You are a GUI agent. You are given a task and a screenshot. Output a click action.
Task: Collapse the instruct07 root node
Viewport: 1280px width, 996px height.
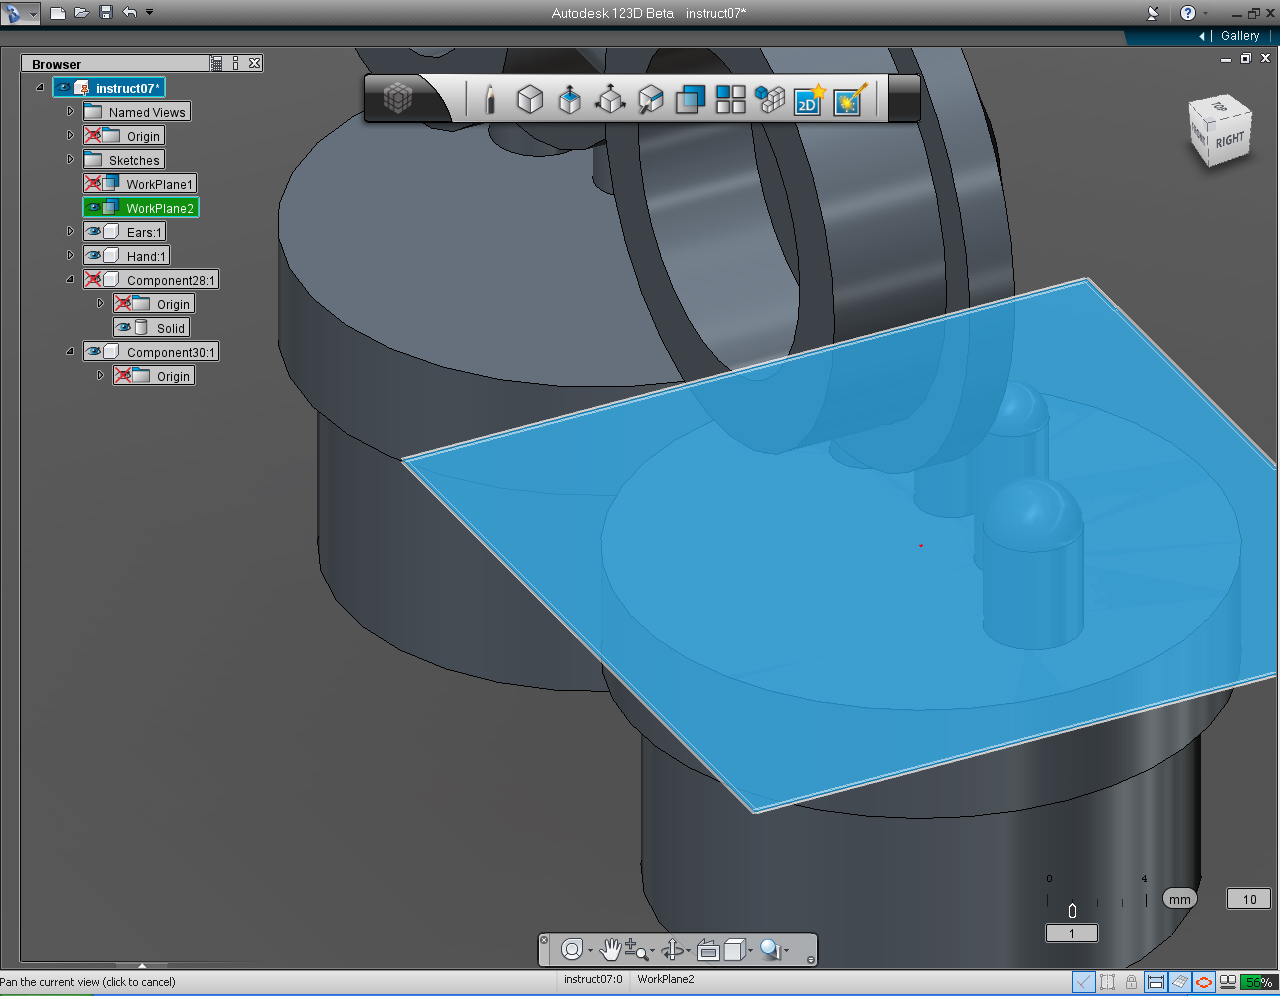[x=40, y=87]
